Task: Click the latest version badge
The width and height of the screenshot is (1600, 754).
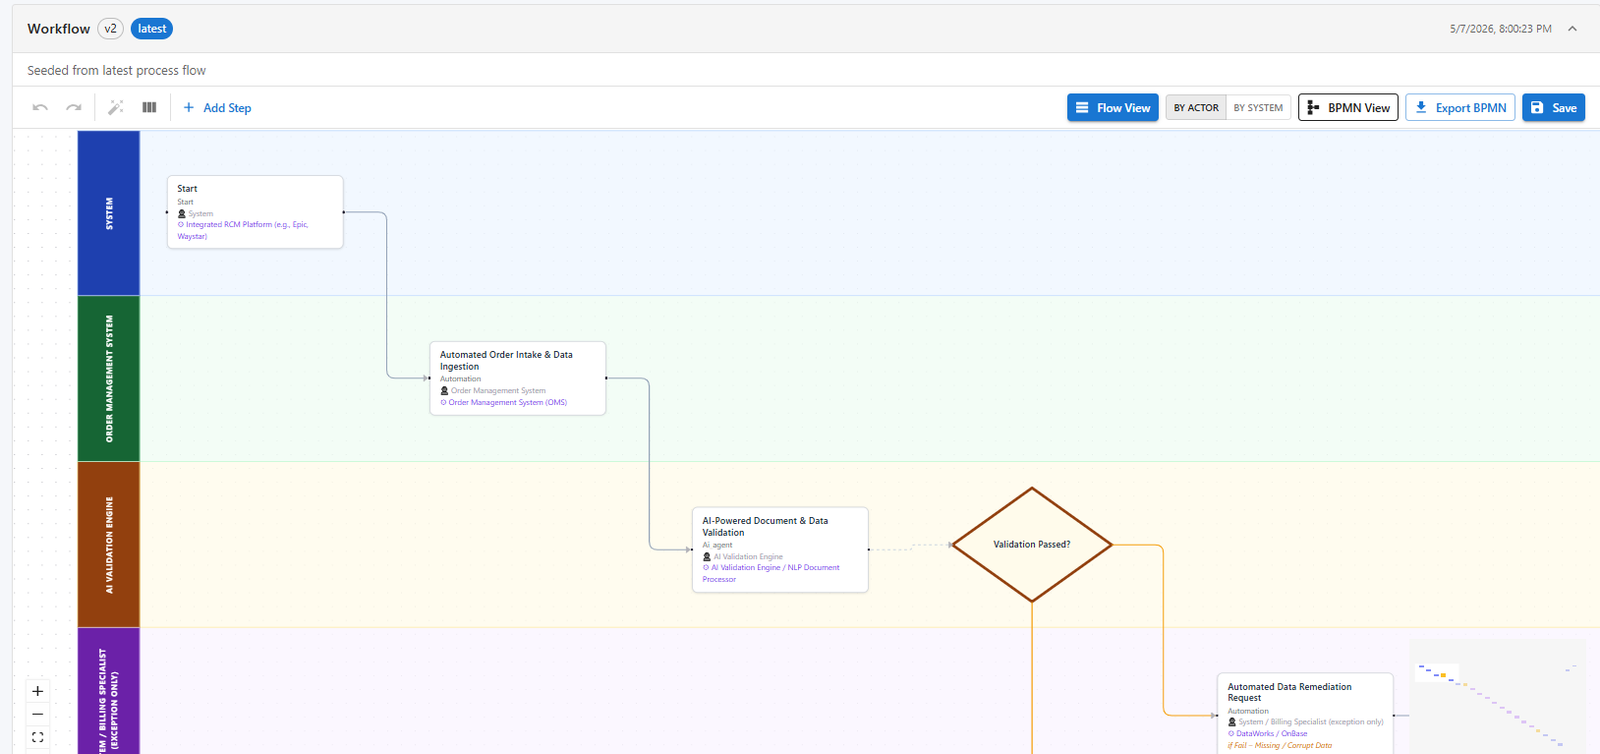Action: 152,29
